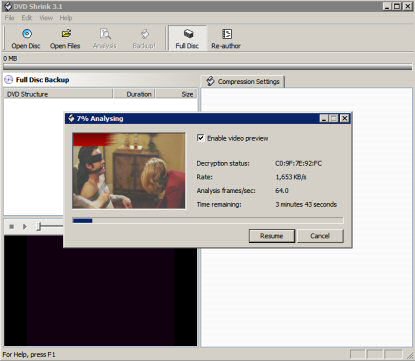Stop the video preview playback
This screenshot has height=361, width=415.
(x=12, y=227)
